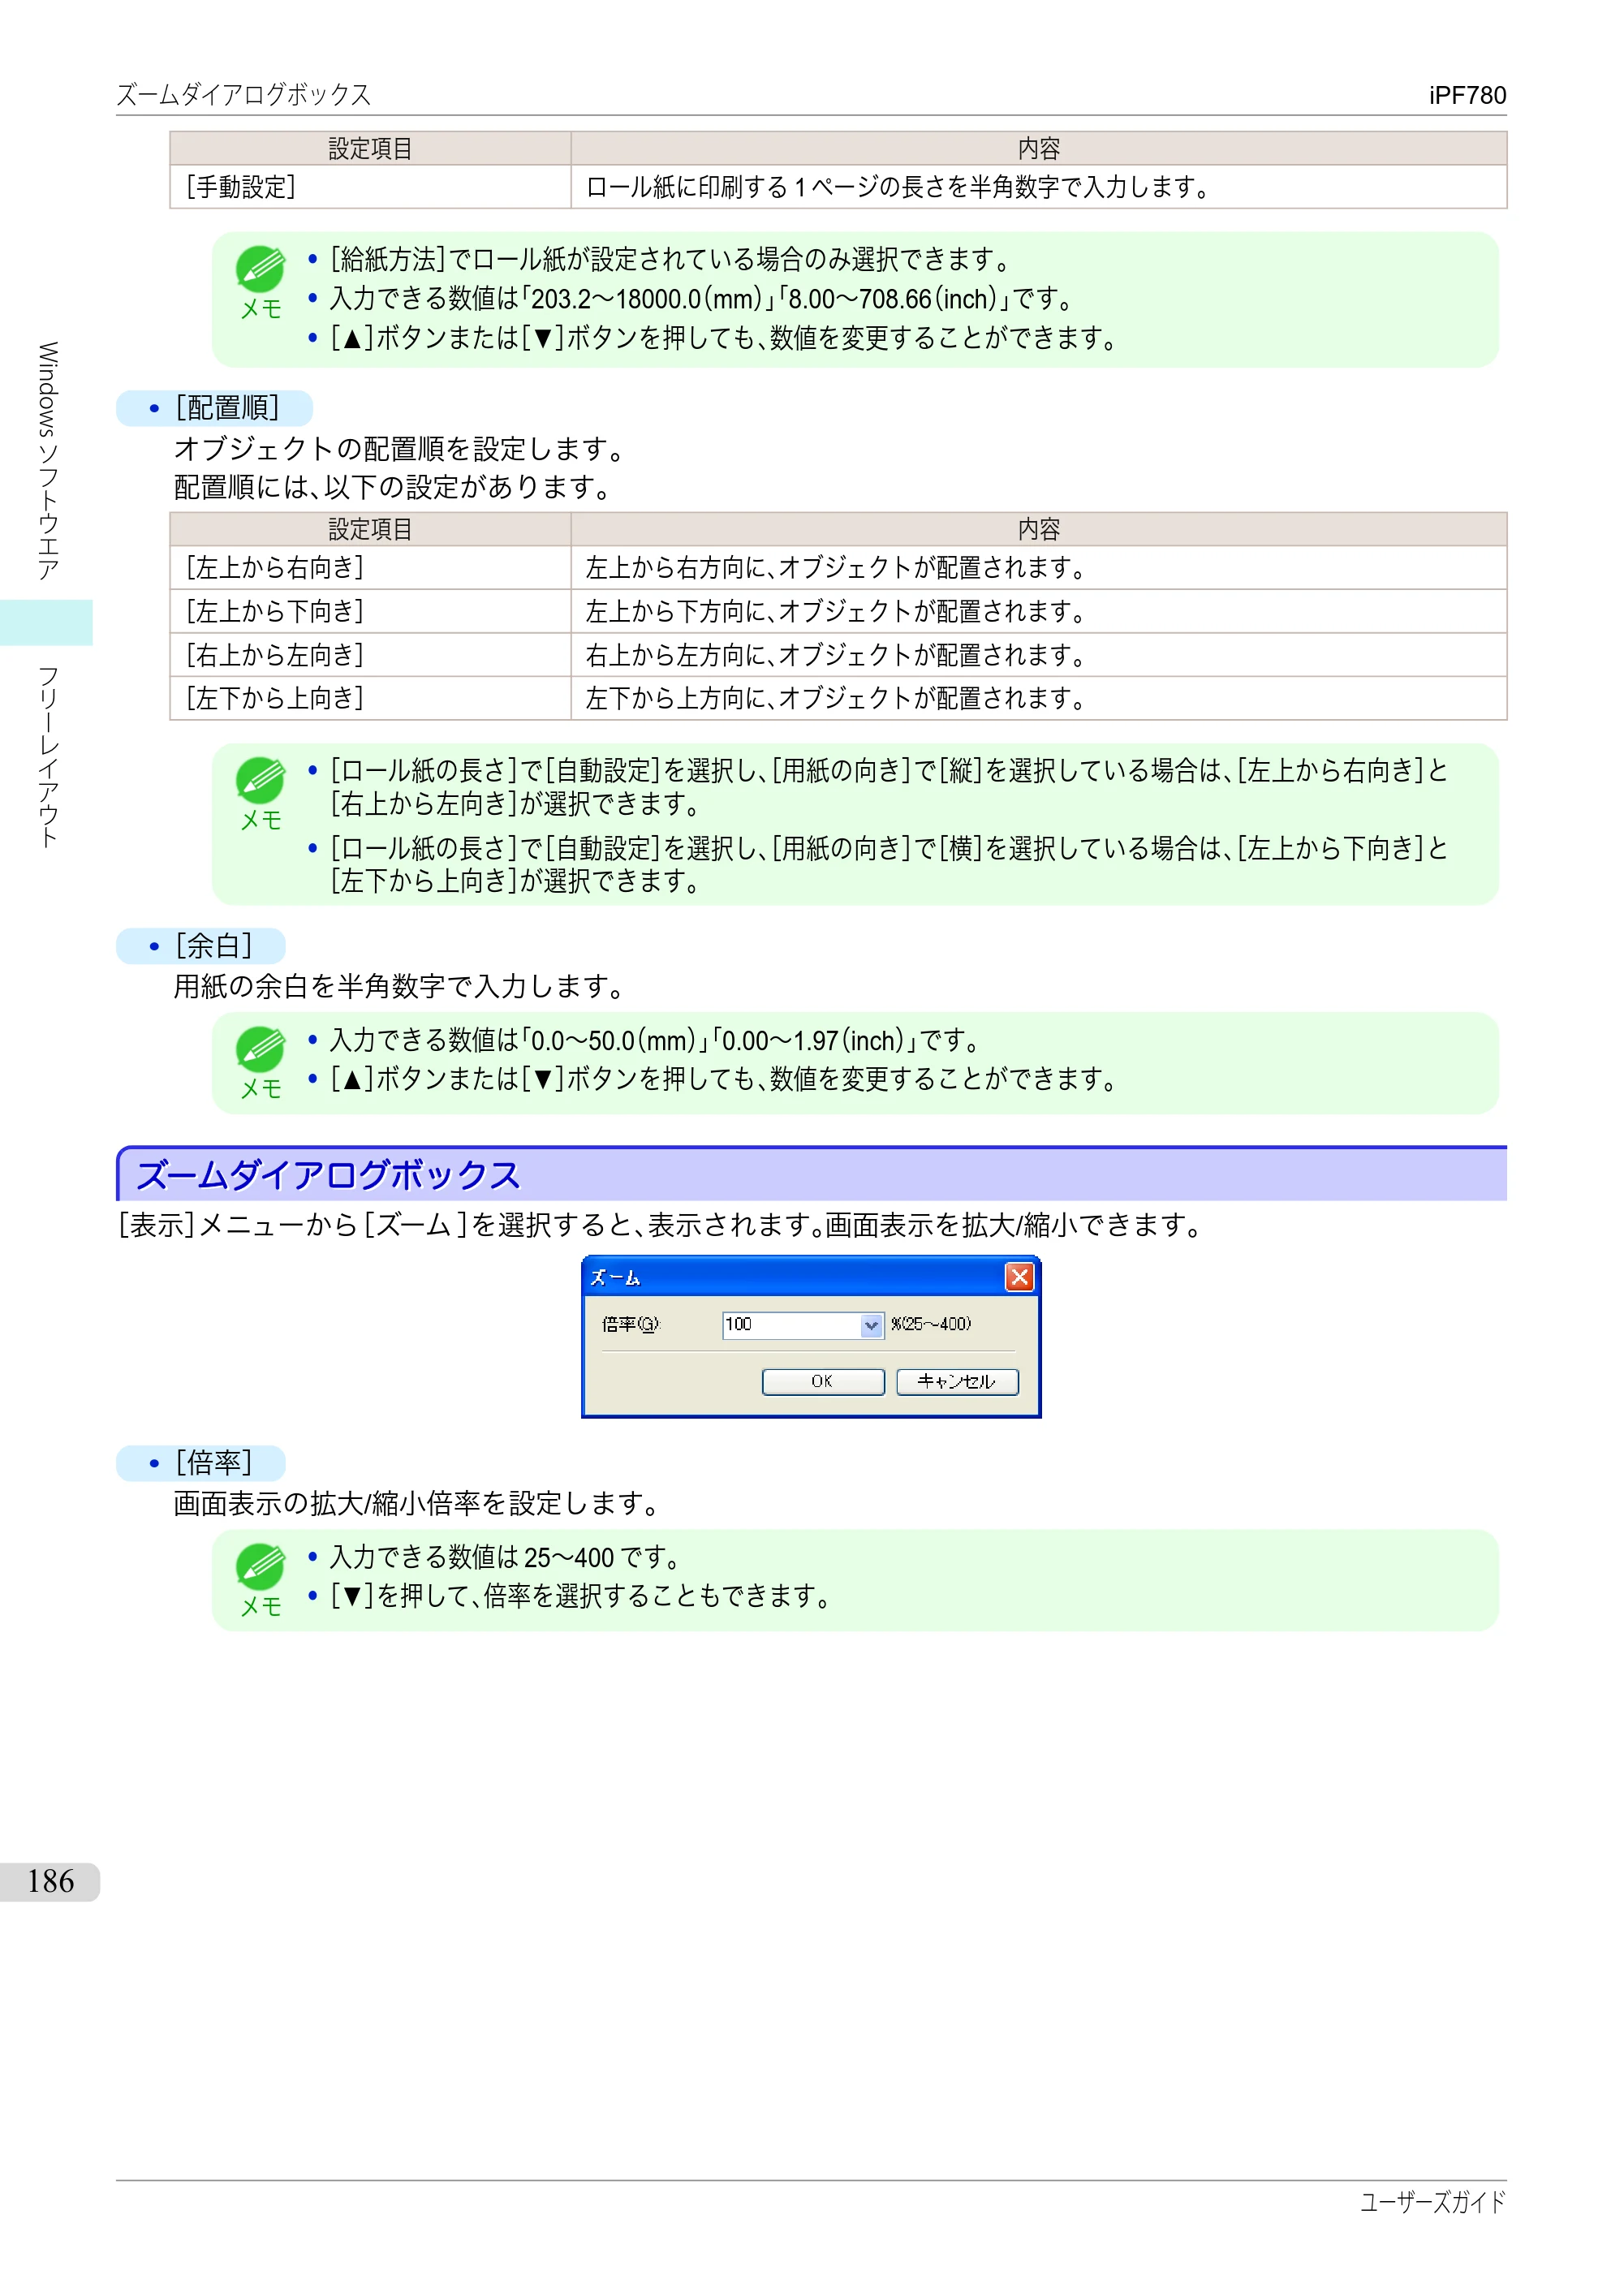Screen dimensions: 1624x2296
Task: Click the [左上から右向き] table cell
Action: [370, 568]
